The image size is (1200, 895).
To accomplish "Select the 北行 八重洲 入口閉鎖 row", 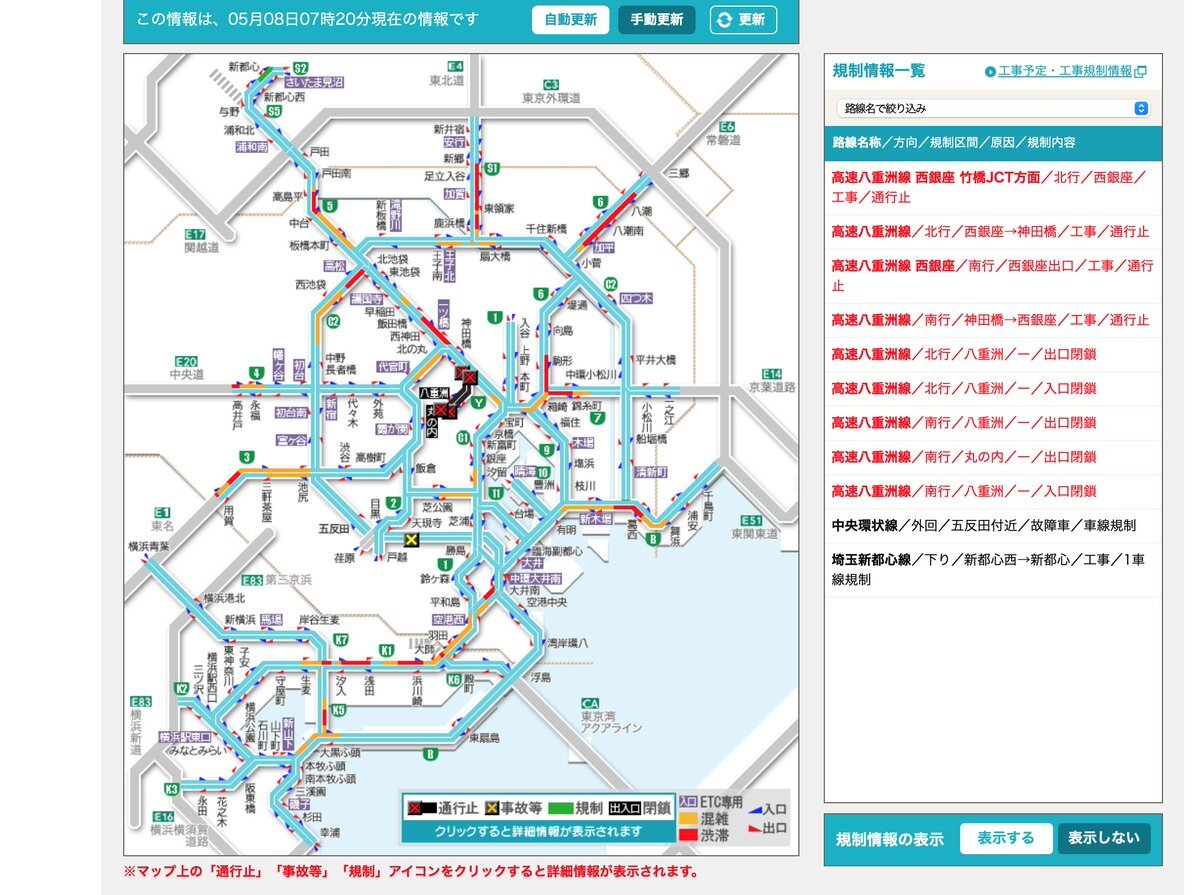I will (x=993, y=389).
